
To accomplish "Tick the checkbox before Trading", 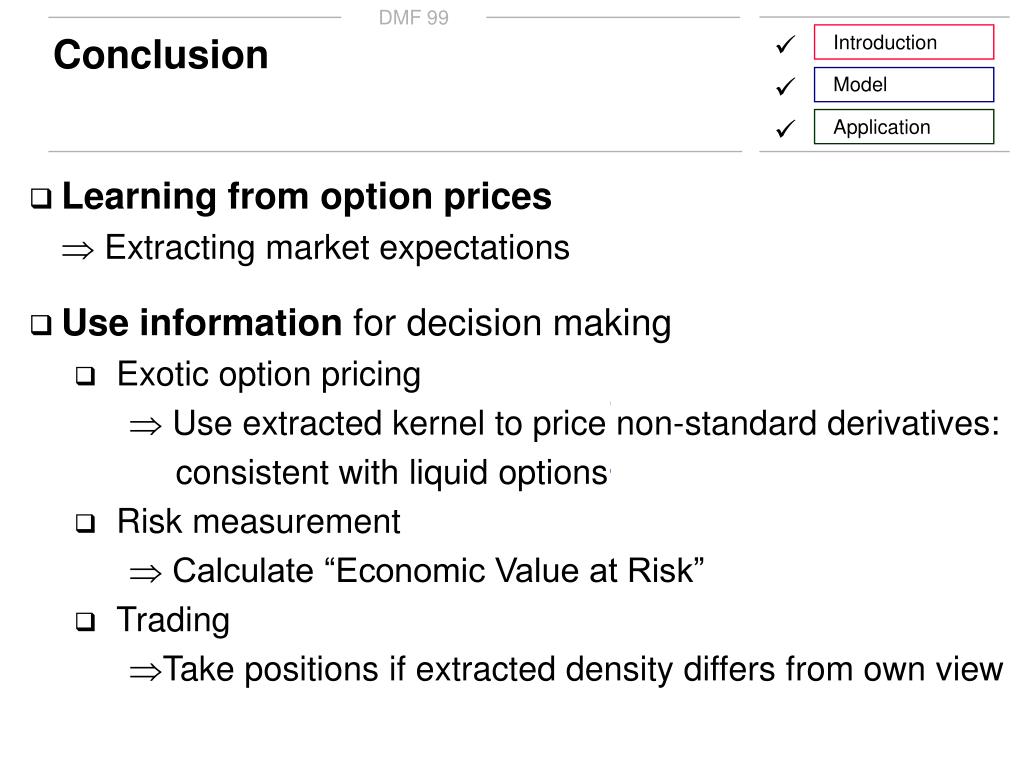I will (x=86, y=621).
